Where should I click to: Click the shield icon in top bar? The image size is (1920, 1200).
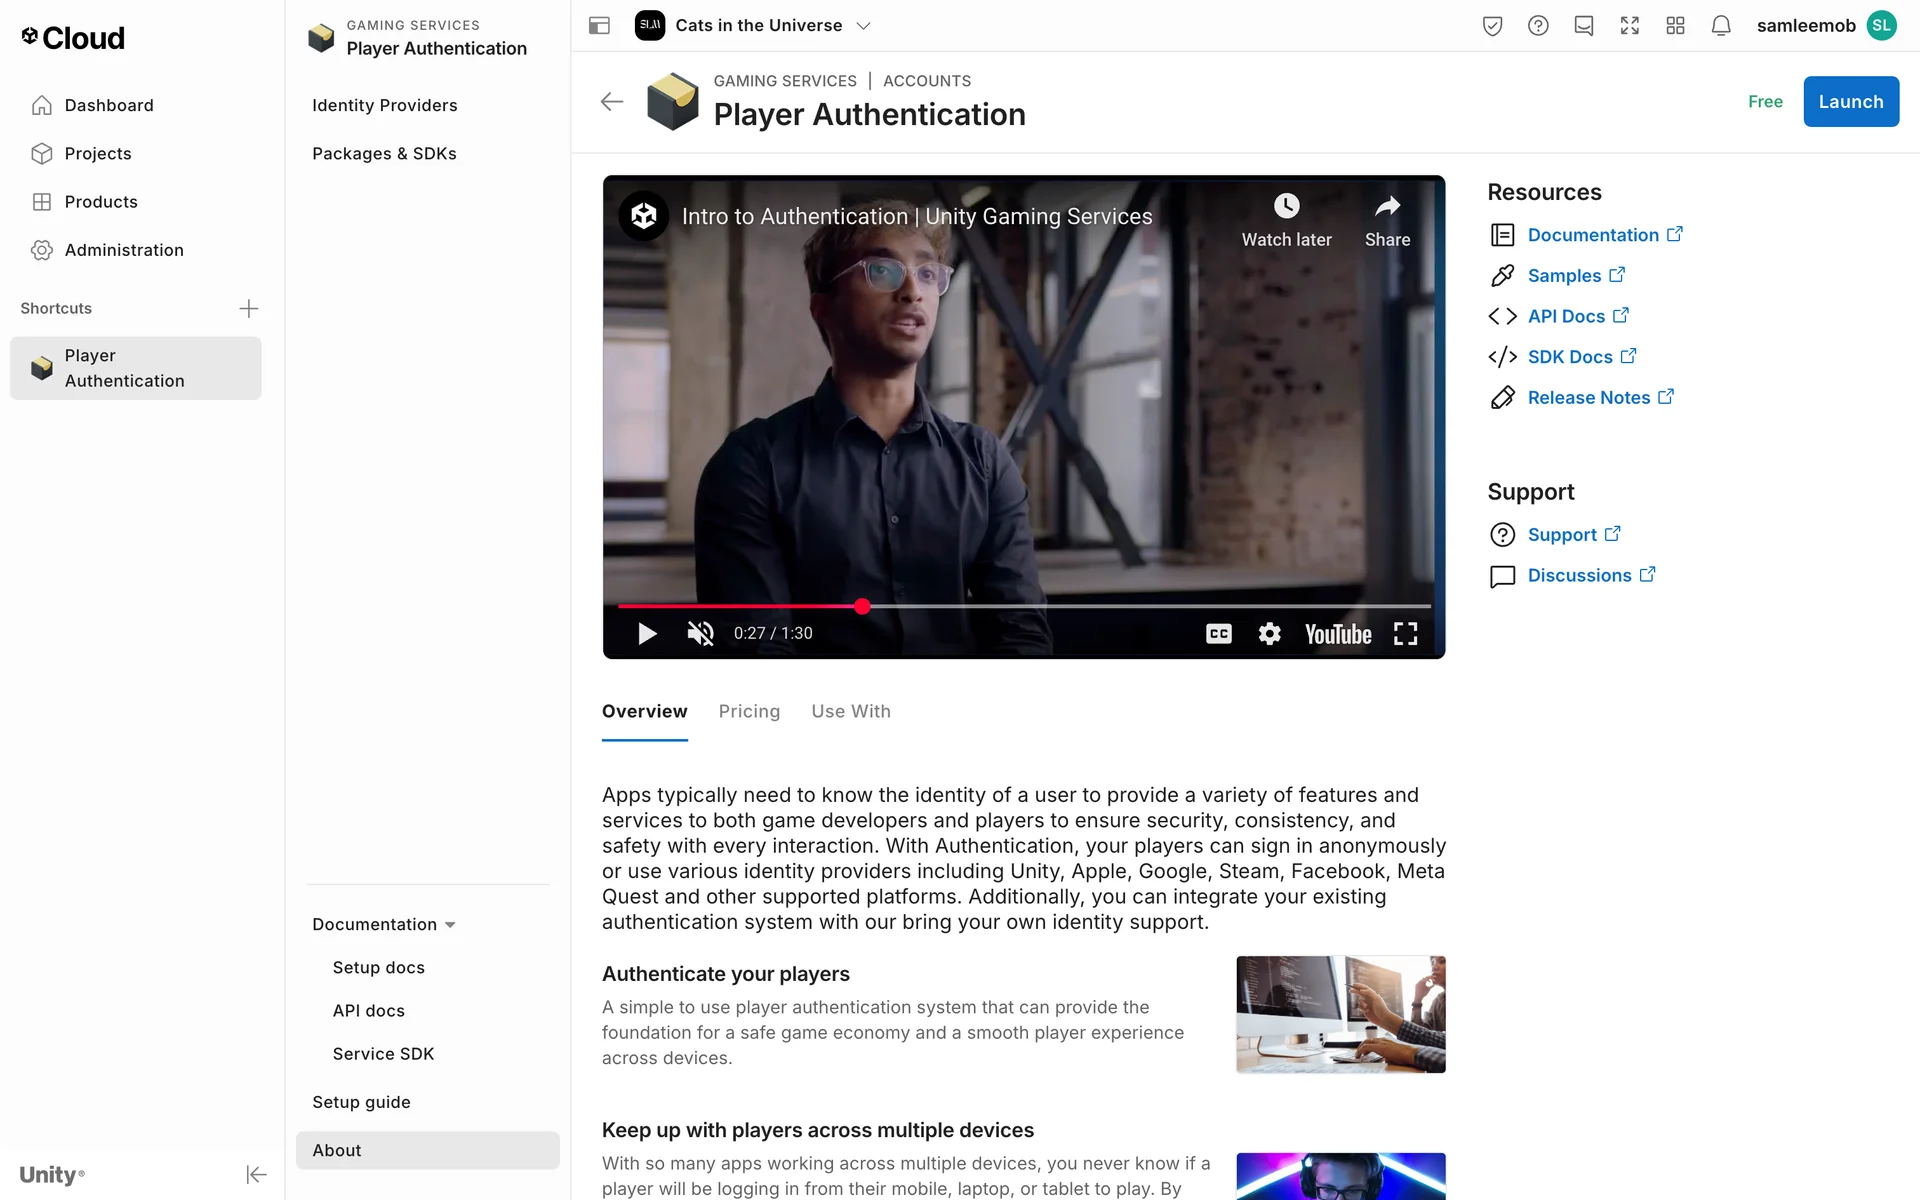(x=1492, y=26)
